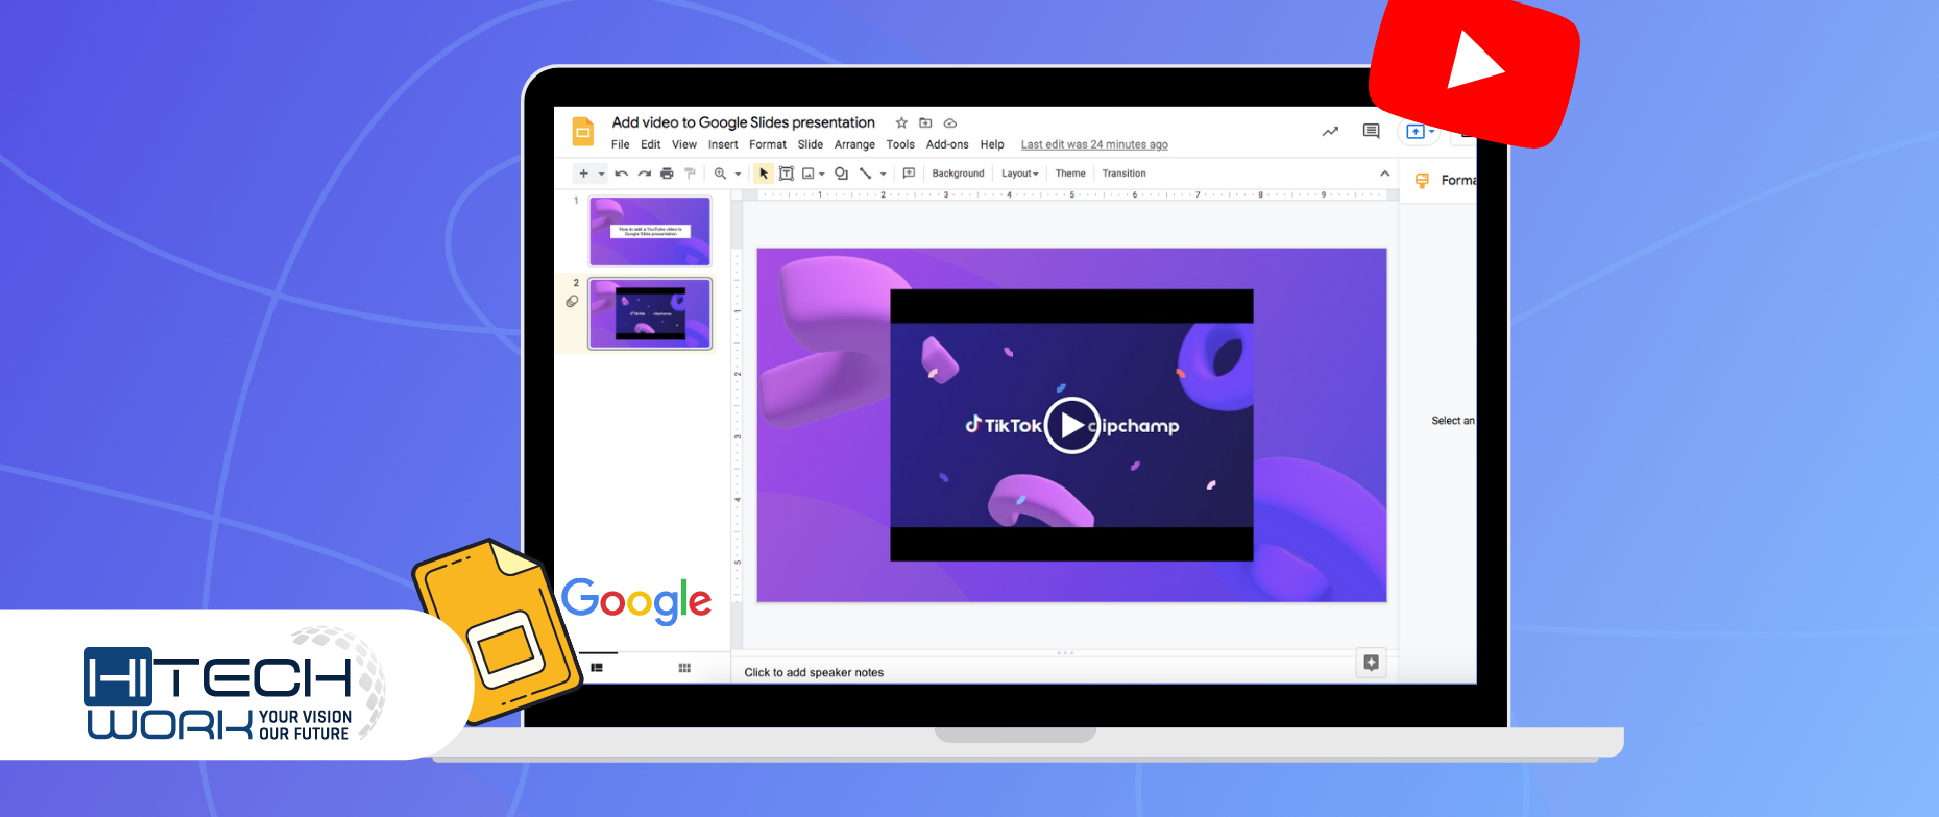Image resolution: width=1939 pixels, height=817 pixels.
Task: Click the Paint format roller icon
Action: pos(690,173)
